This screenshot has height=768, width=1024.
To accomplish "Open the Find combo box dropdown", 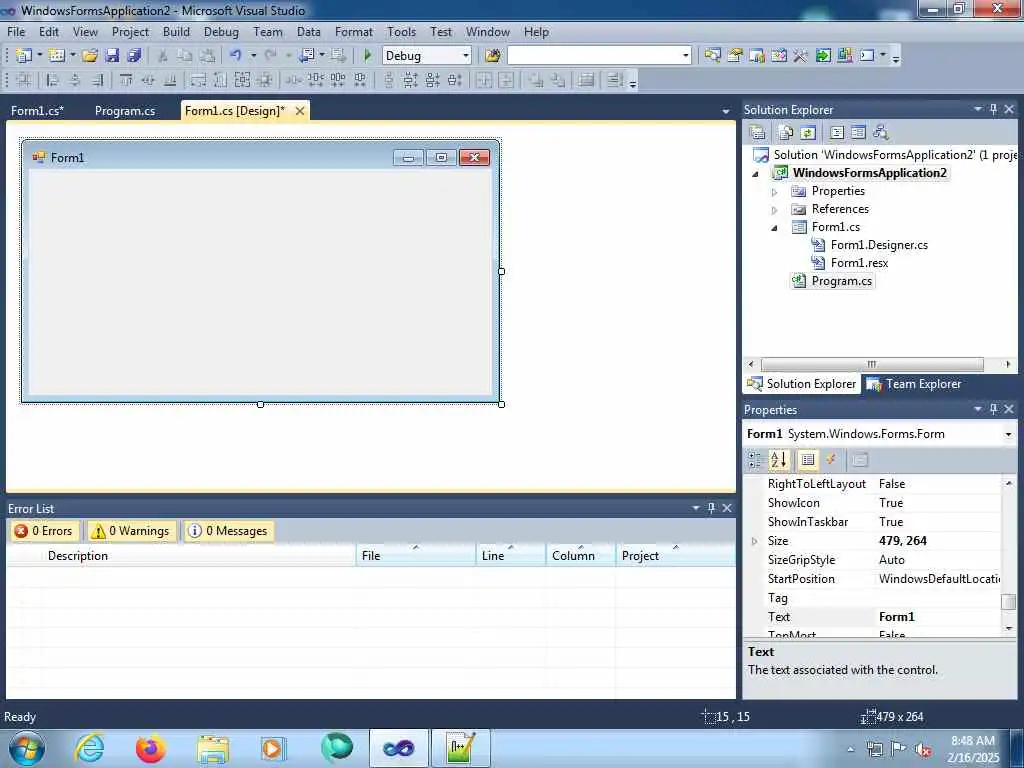I will coord(685,56).
